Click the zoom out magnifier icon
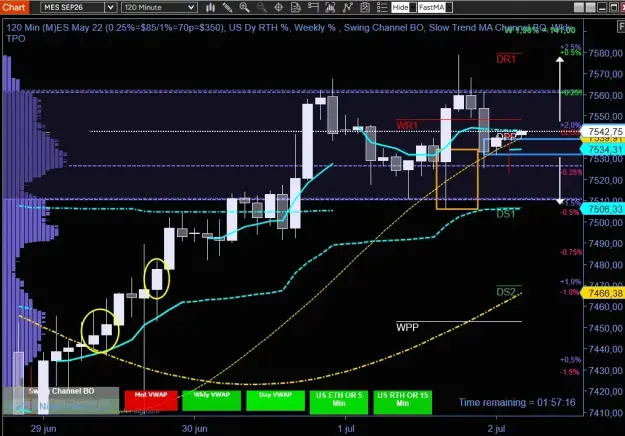This screenshot has height=436, width=625. click(x=261, y=7)
